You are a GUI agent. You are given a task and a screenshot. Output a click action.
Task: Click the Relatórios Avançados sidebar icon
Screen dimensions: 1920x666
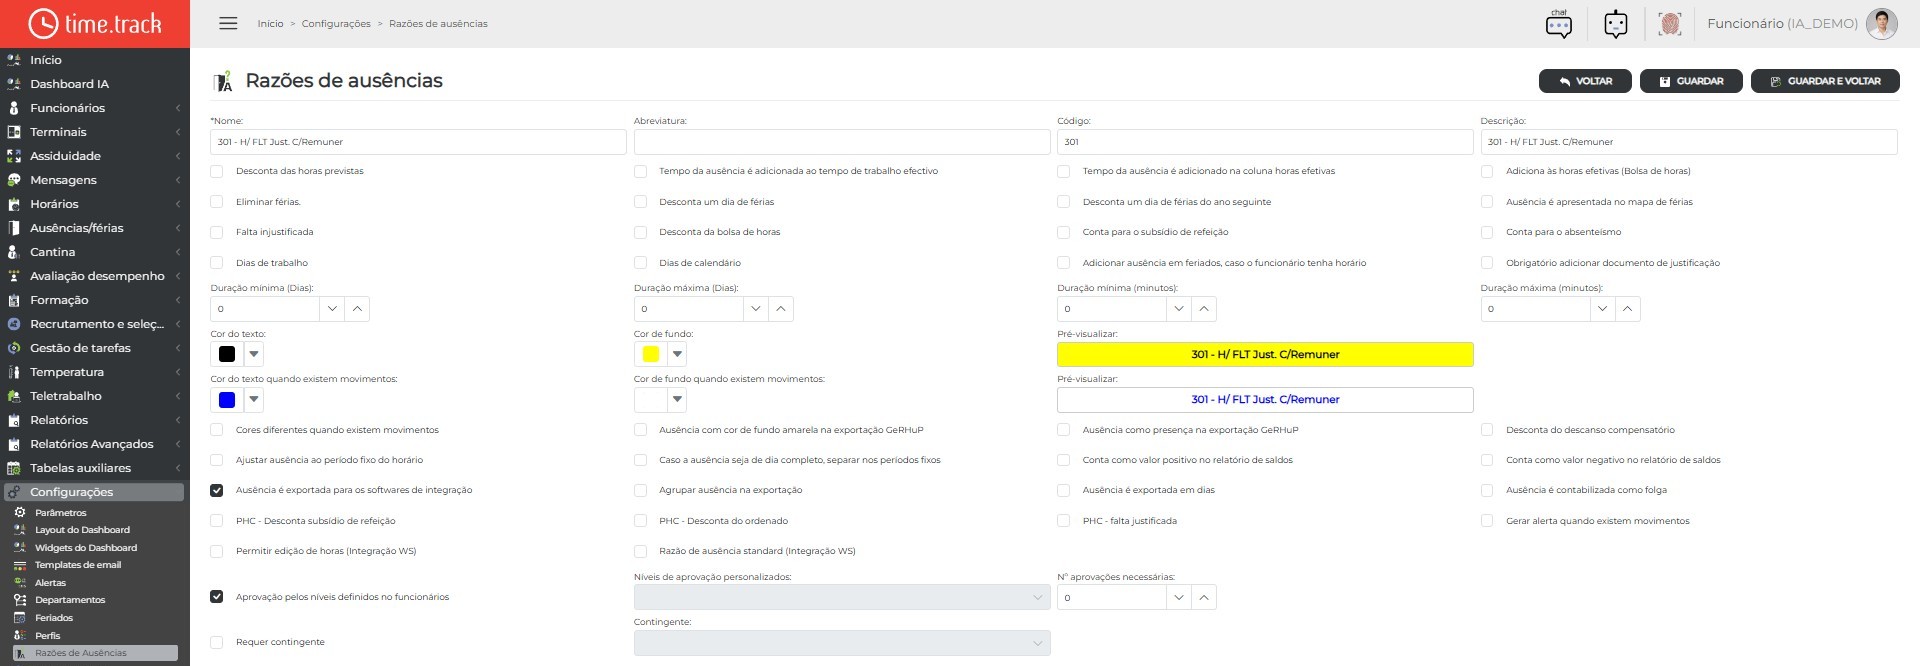click(14, 444)
